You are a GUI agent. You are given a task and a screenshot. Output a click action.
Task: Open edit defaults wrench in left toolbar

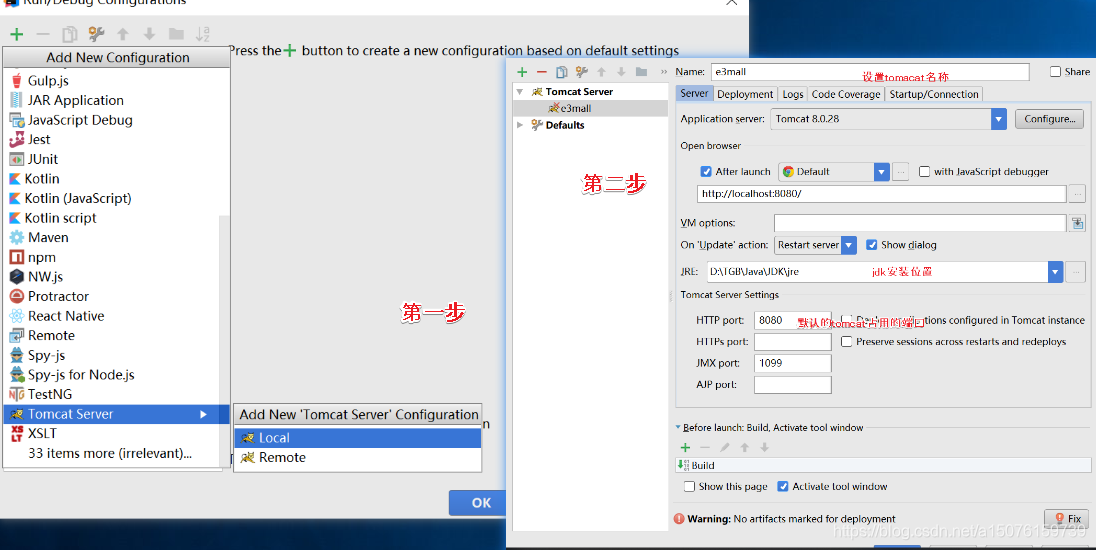click(x=96, y=34)
